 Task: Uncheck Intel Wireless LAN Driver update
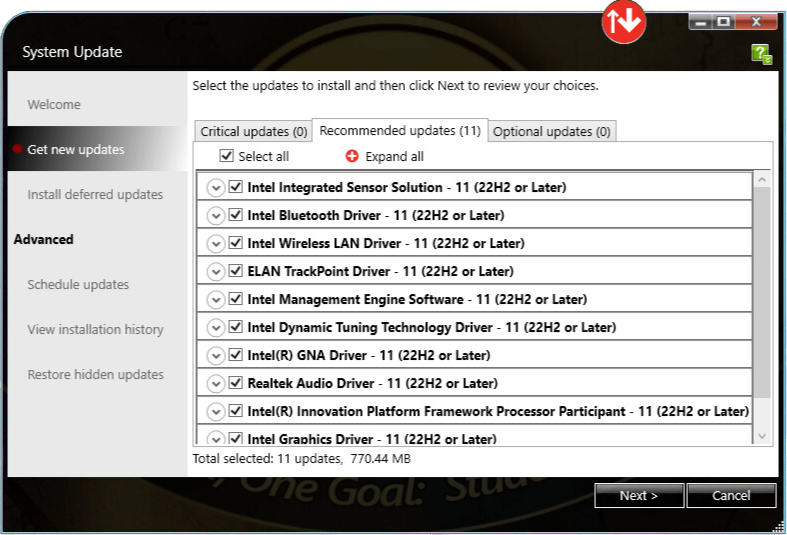point(235,243)
